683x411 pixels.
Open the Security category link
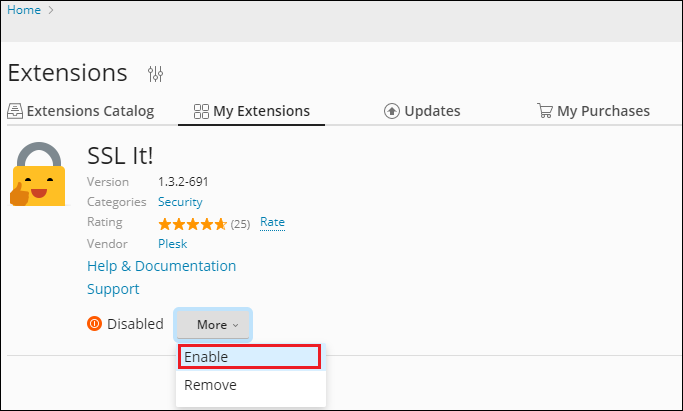click(x=180, y=202)
